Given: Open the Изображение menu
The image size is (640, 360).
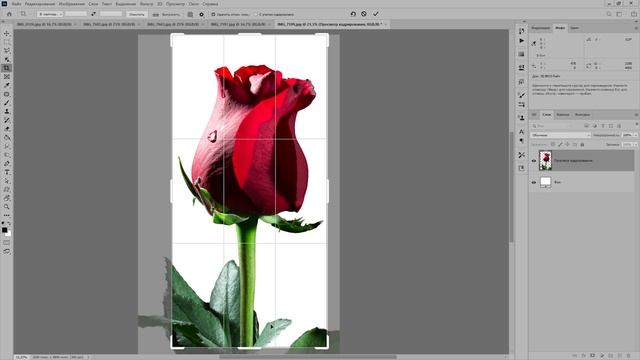Looking at the screenshot, I should (72, 4).
